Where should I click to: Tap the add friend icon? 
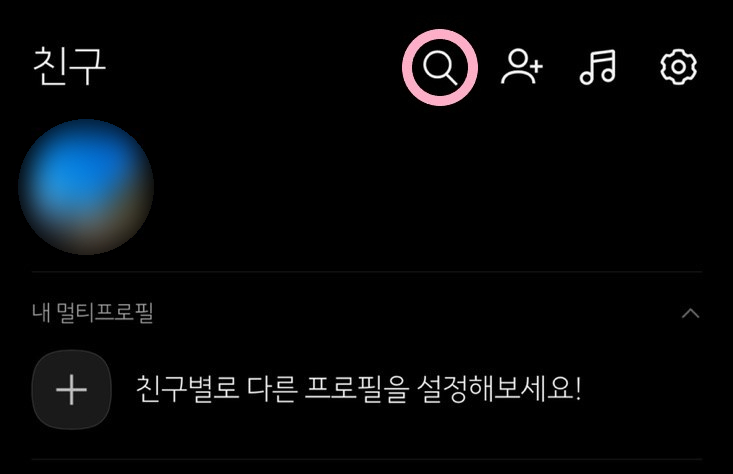pyautogui.click(x=522, y=67)
